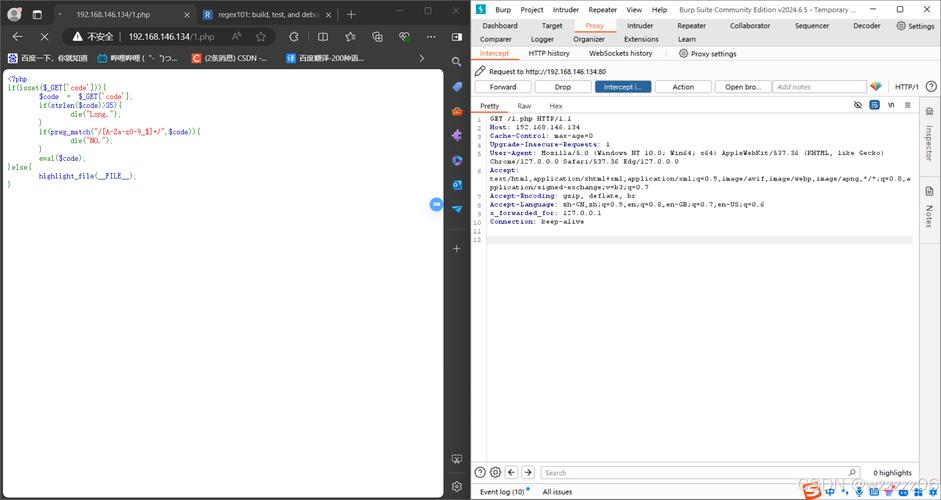Viewport: 941px width, 500px height.
Task: Switch to the Dashboard tab
Action: pos(500,26)
